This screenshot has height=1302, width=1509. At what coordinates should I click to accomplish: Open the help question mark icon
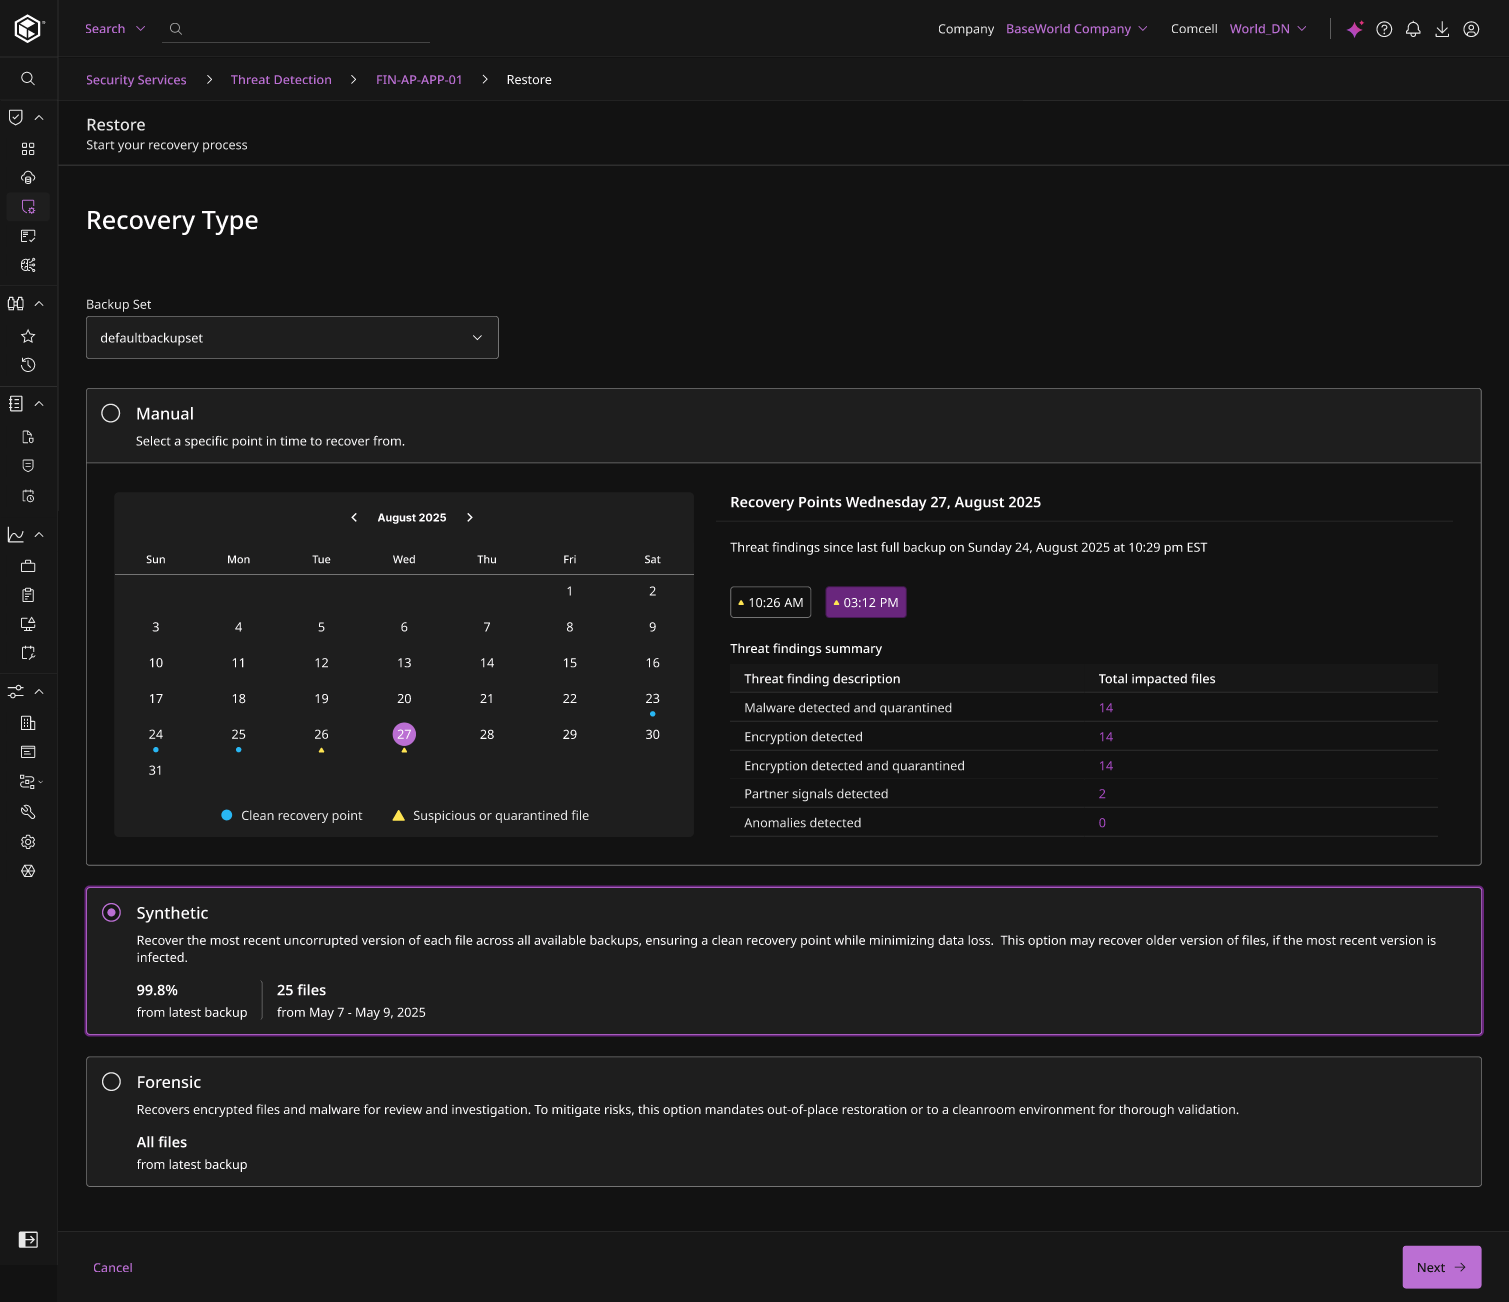coord(1384,29)
